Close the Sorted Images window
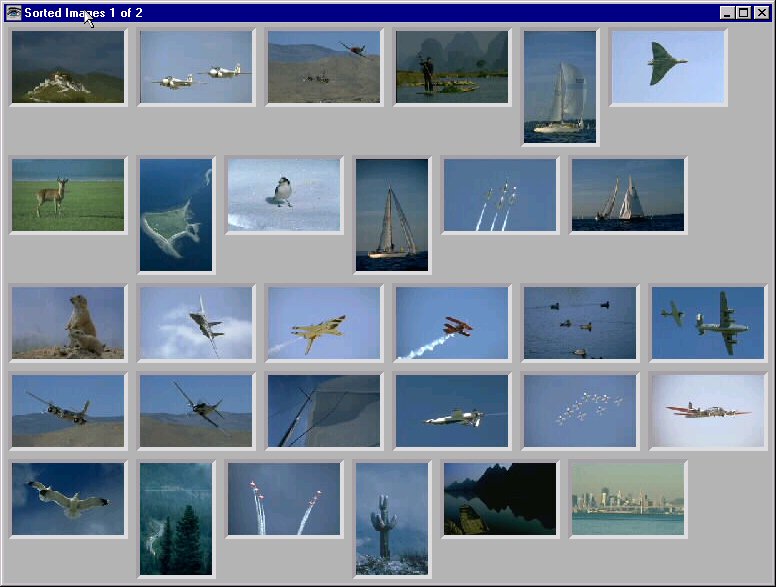 [762, 13]
